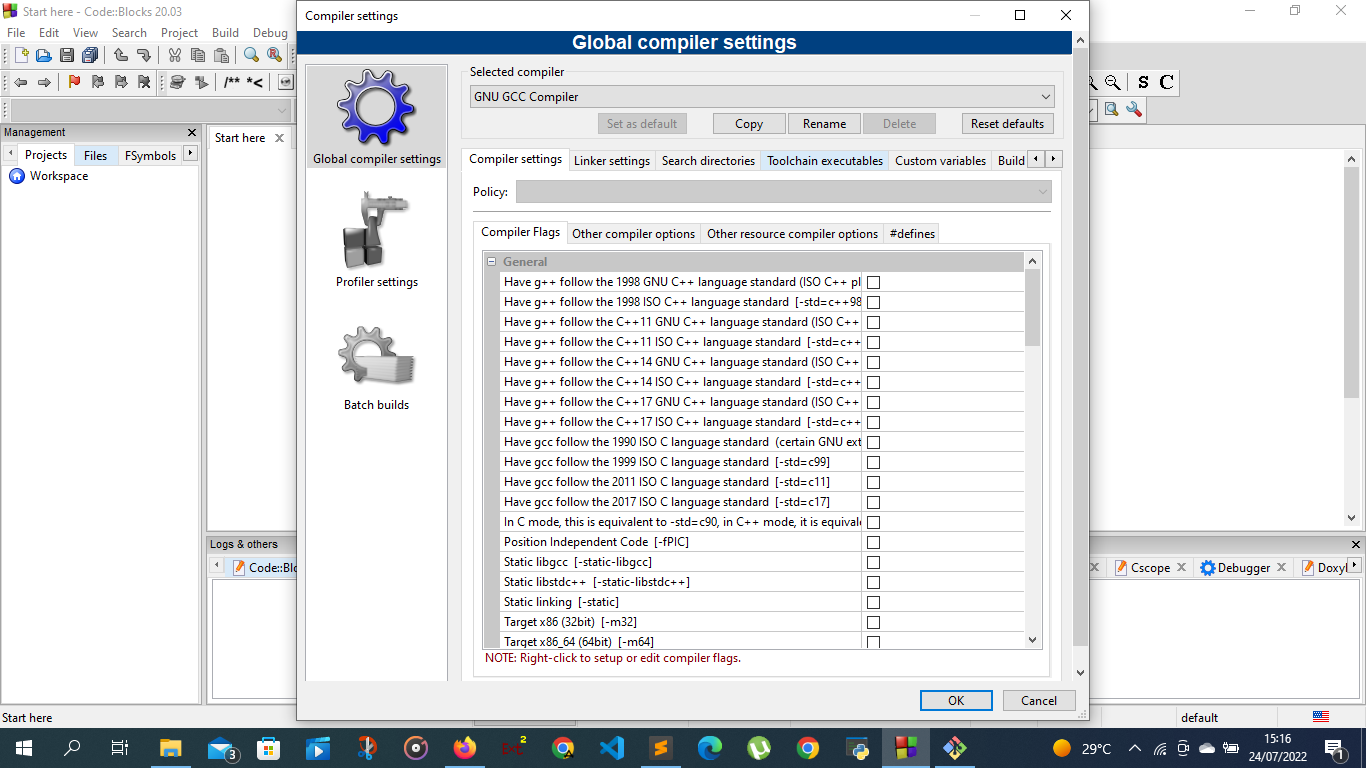The image size is (1366, 768).
Task: Switch to Linker settings tab
Action: tap(612, 160)
